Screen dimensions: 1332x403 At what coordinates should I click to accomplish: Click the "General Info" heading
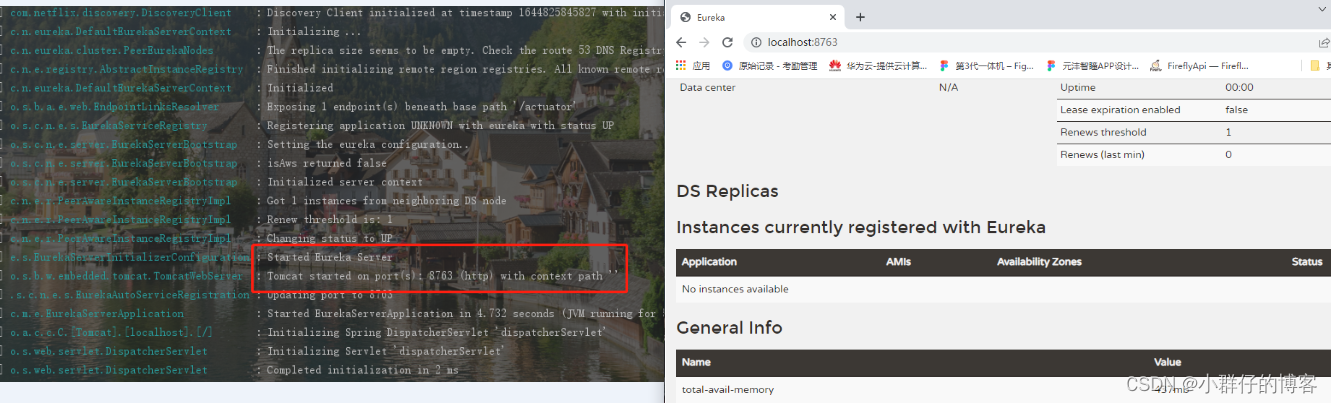click(x=729, y=328)
